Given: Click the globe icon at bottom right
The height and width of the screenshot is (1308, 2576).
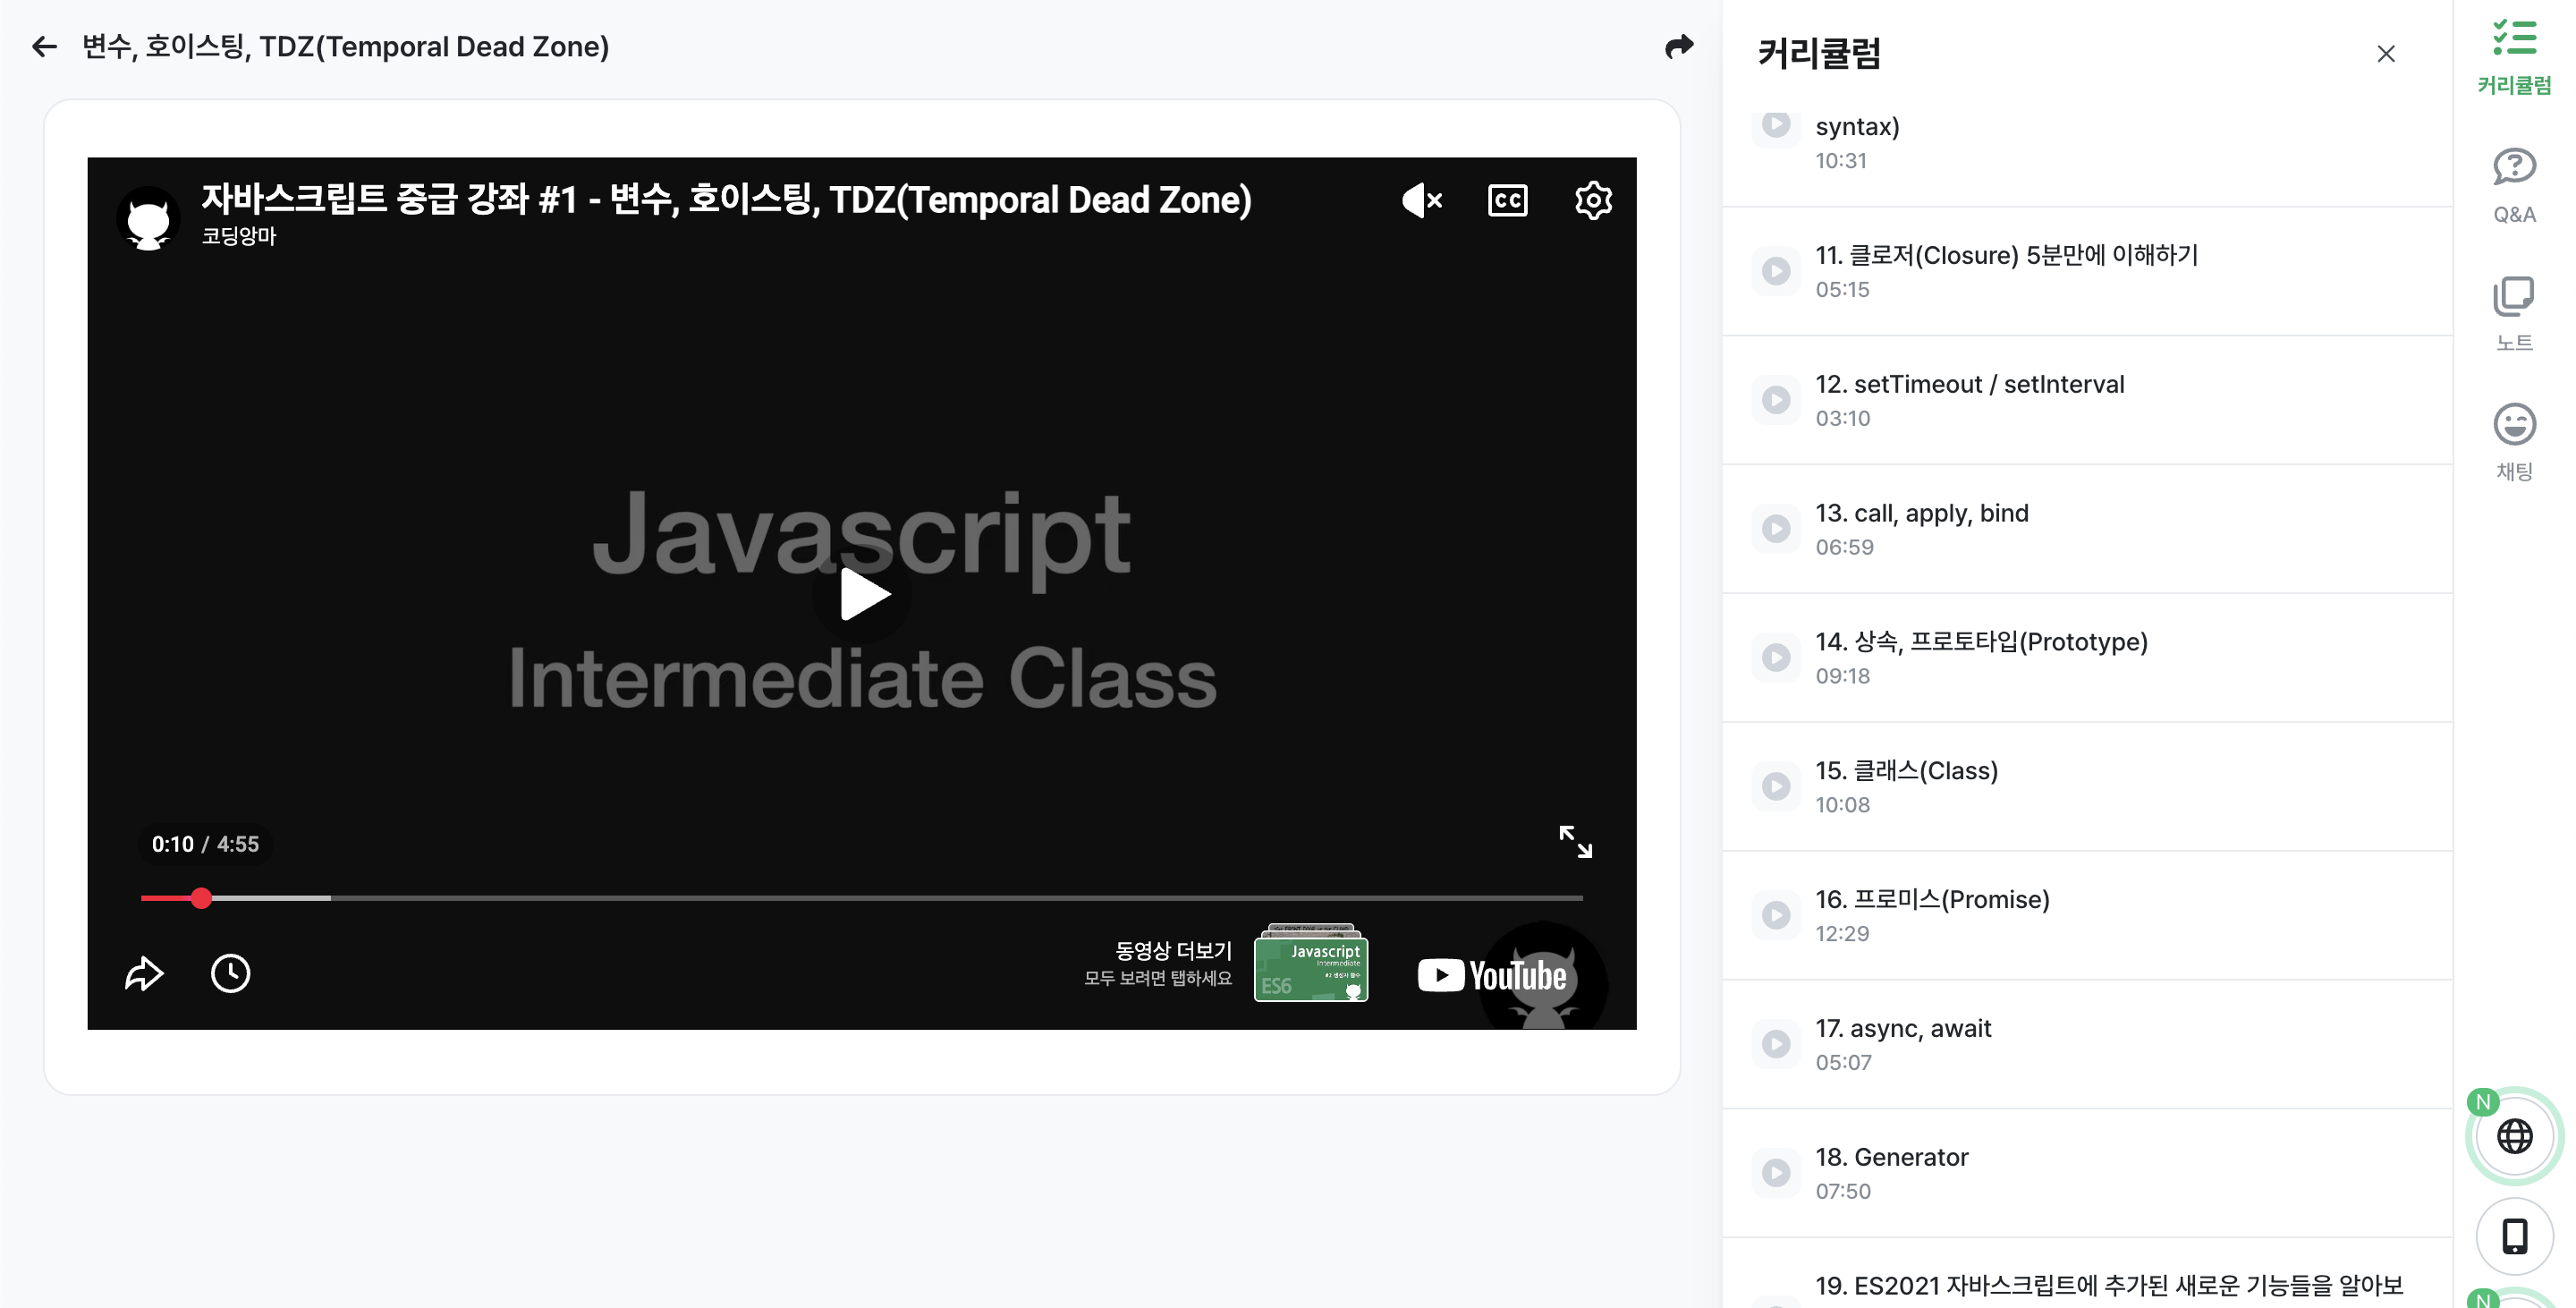Looking at the screenshot, I should 2515,1135.
